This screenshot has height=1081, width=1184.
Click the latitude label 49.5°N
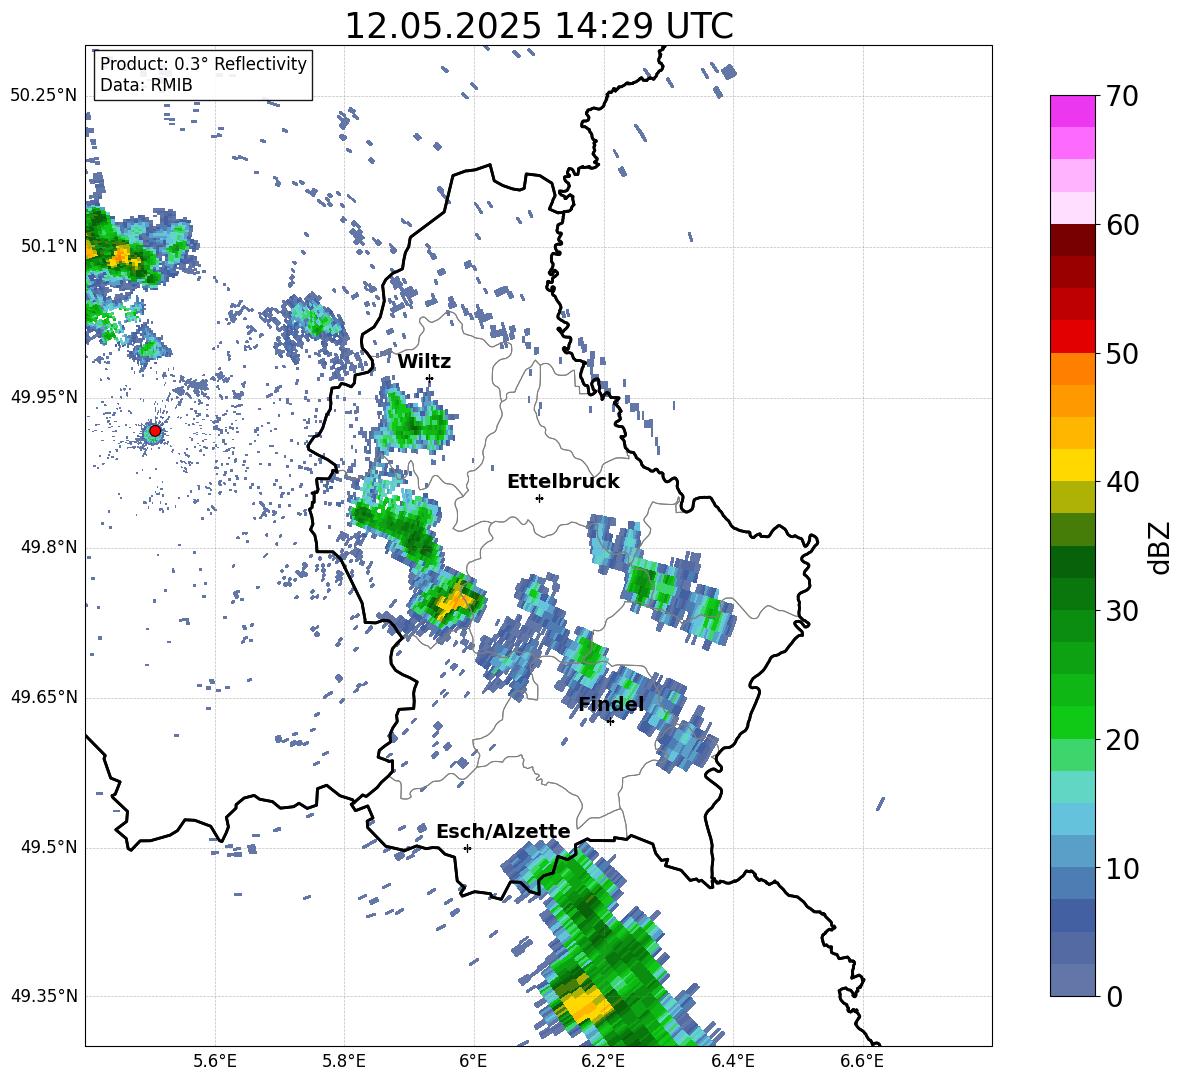pos(48,846)
